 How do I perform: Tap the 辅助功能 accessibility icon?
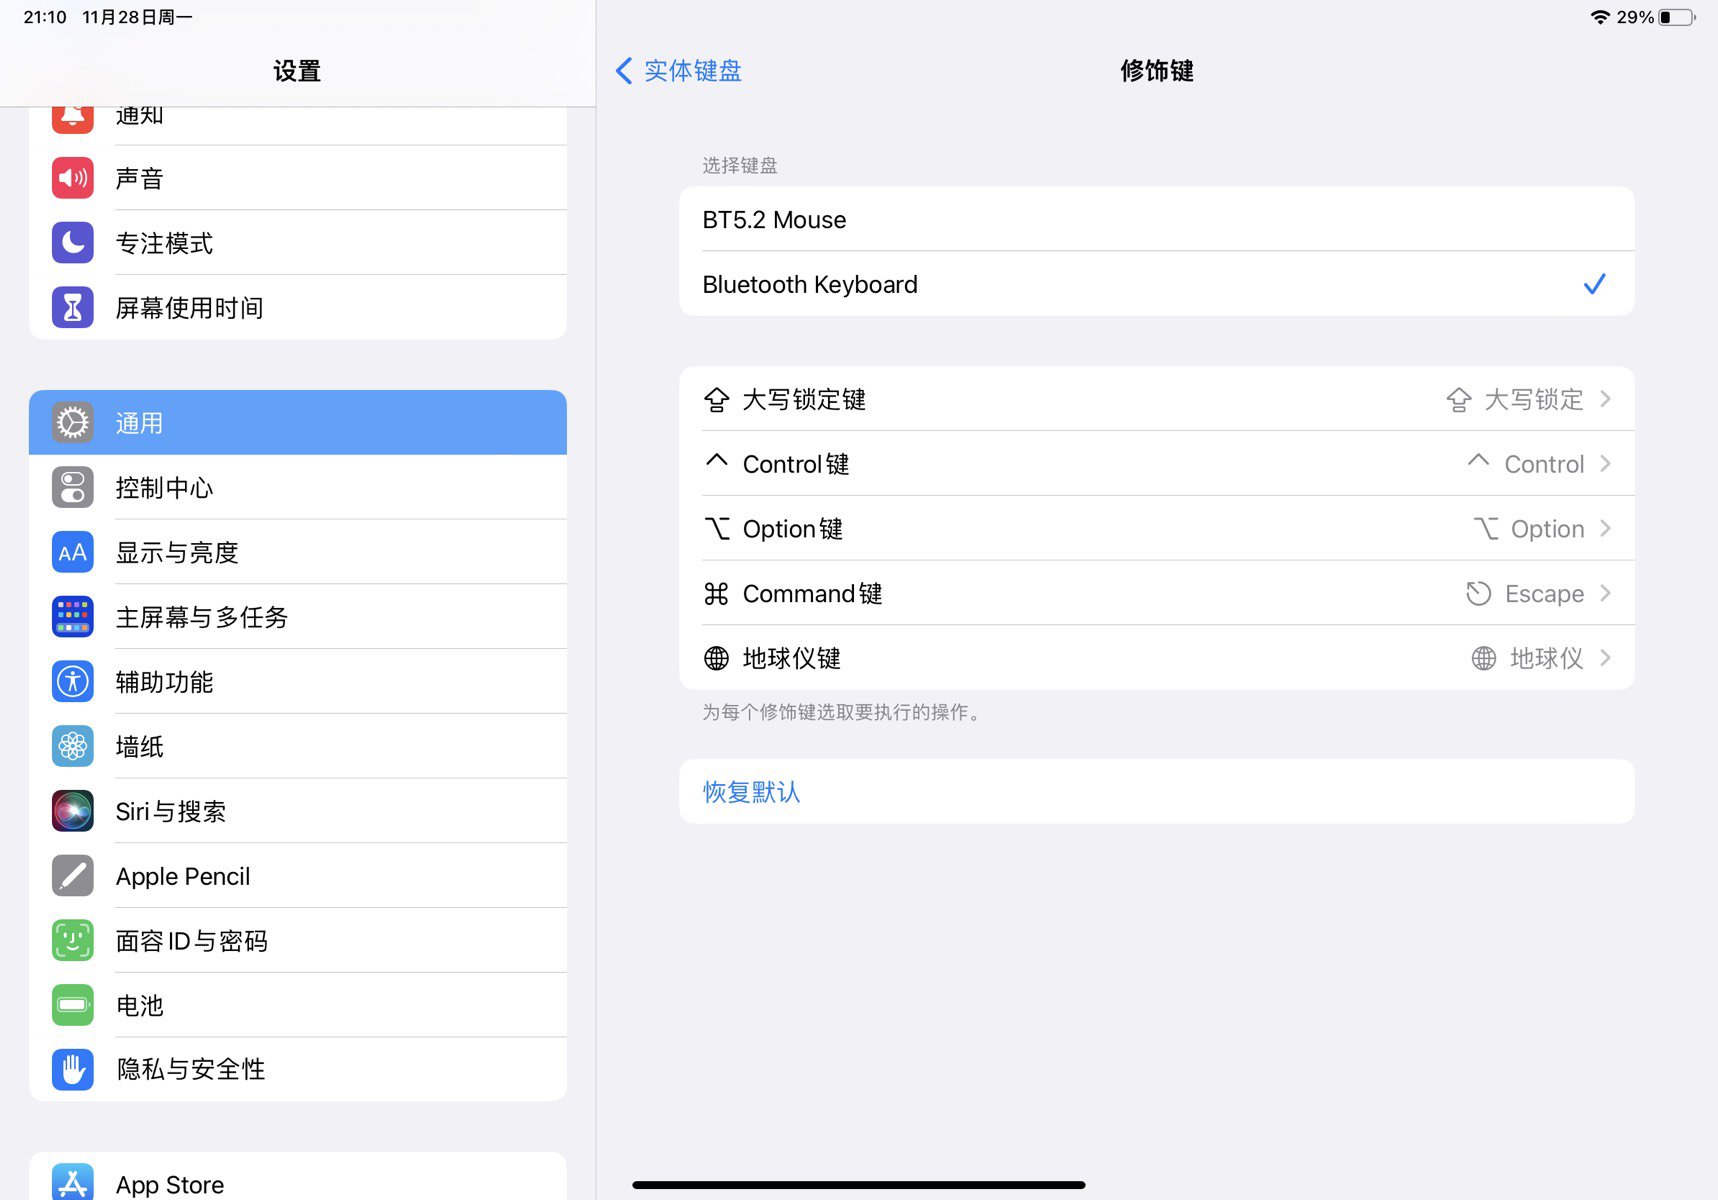pyautogui.click(x=72, y=682)
